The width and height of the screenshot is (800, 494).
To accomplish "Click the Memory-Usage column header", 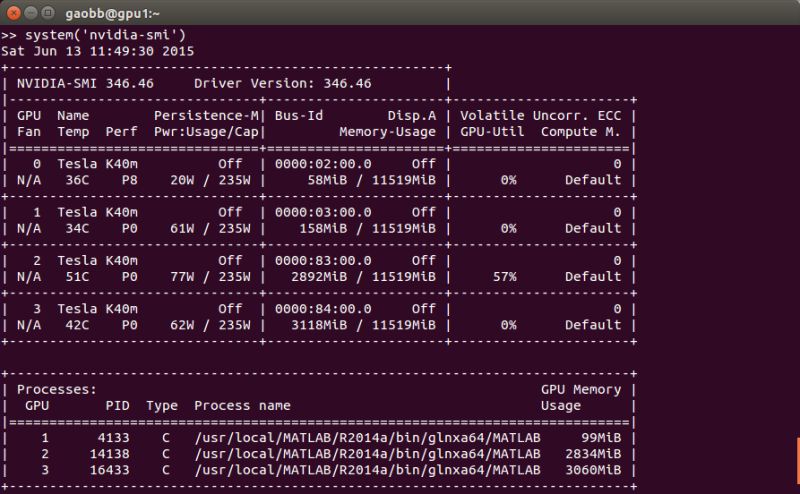I will point(388,132).
